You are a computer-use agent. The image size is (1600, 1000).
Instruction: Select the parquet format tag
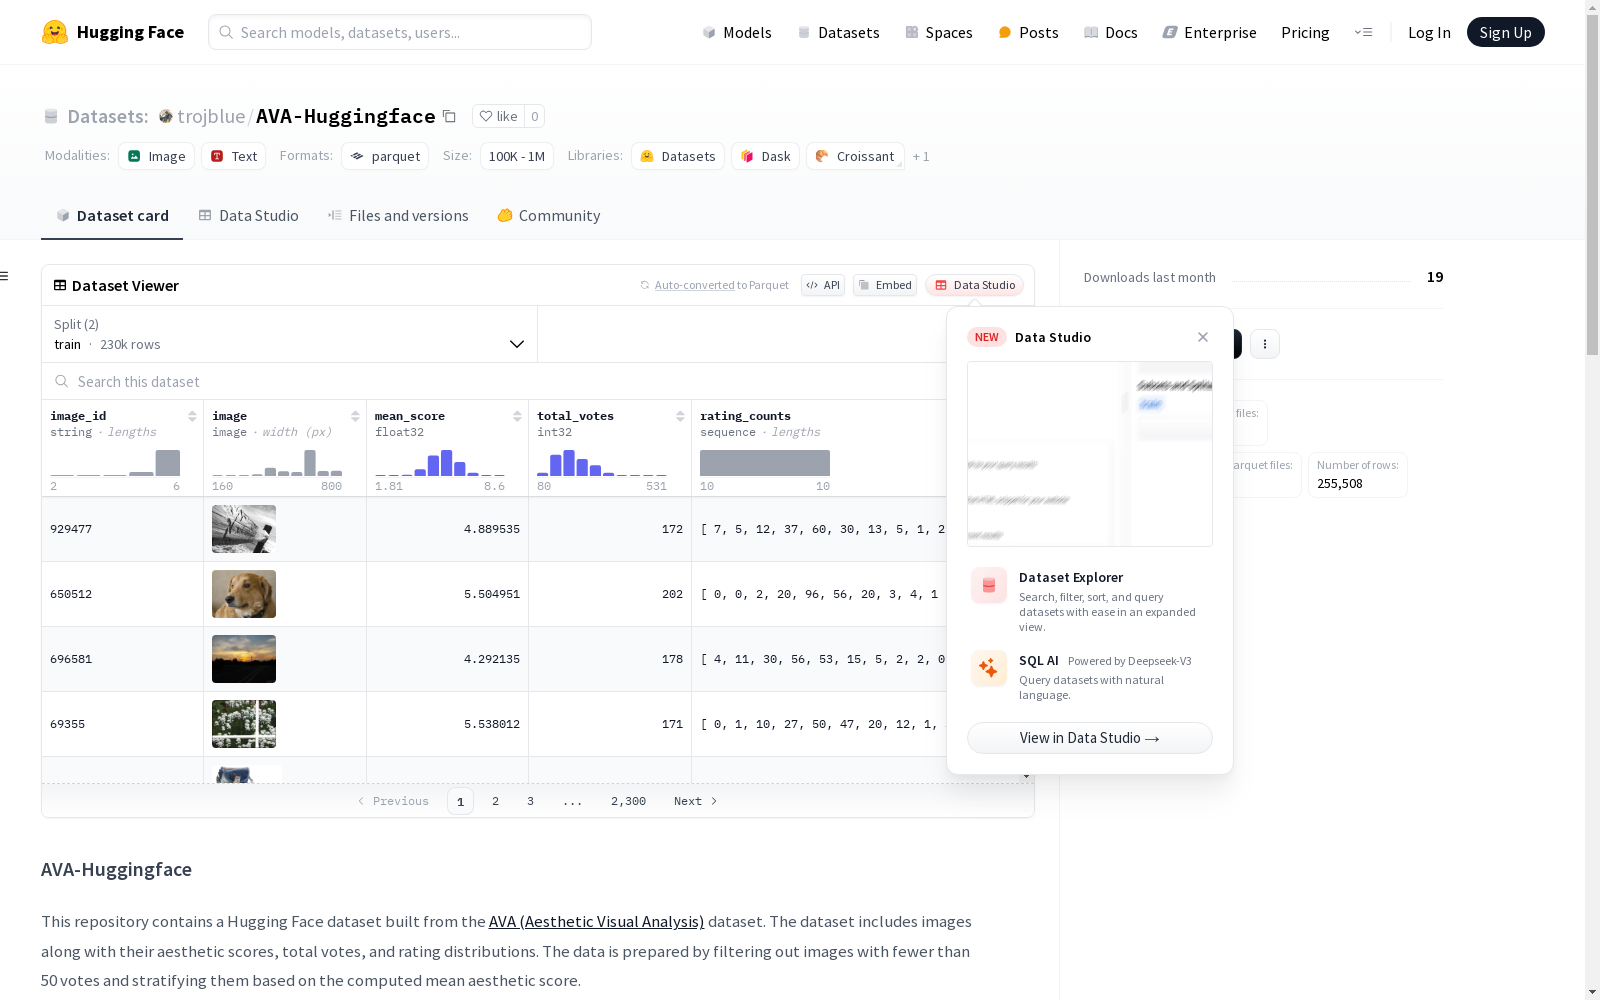385,156
